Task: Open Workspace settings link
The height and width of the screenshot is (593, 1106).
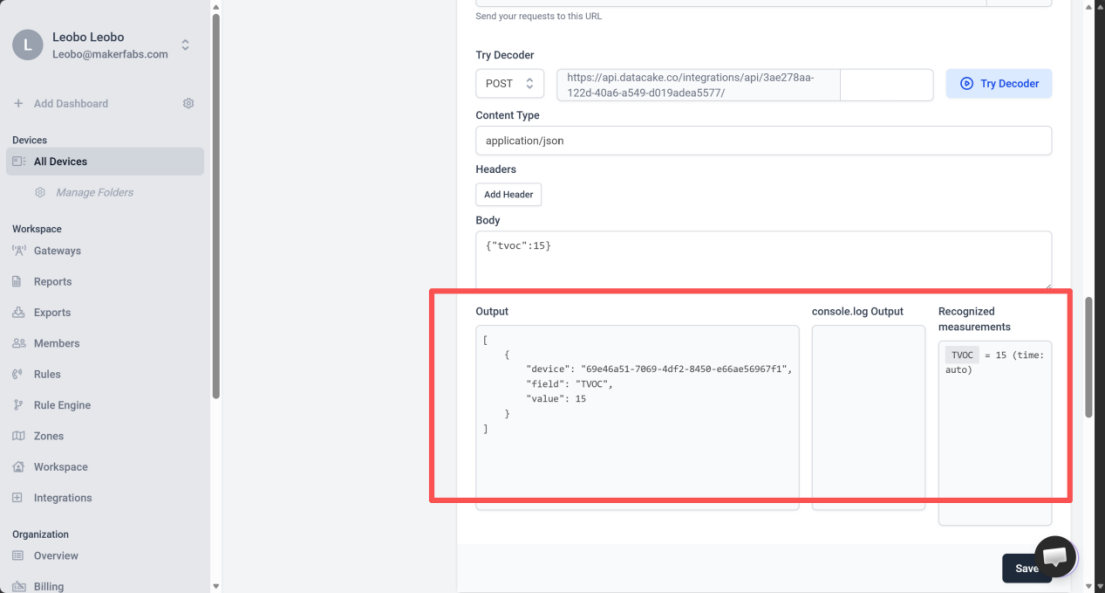Action: click(x=61, y=467)
